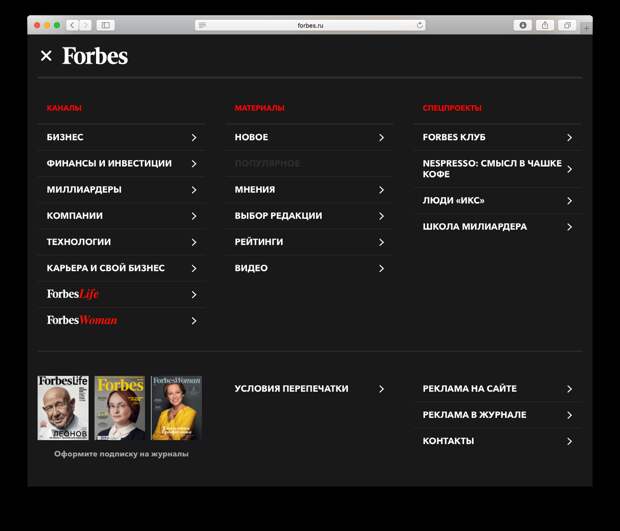
Task: Open the Мнения section
Action: click(x=309, y=189)
